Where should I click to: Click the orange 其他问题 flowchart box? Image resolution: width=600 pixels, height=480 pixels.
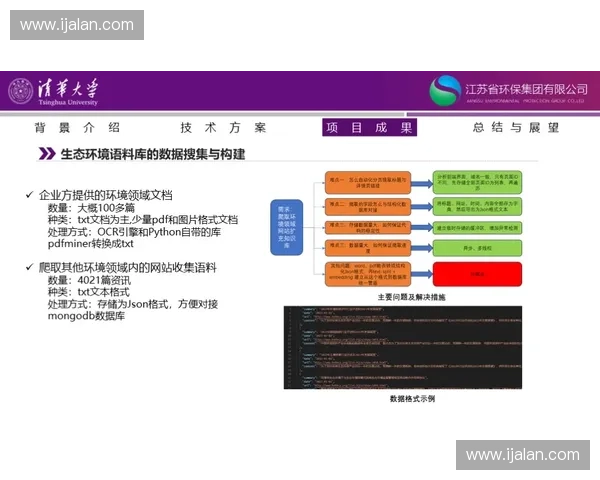pyautogui.click(x=368, y=274)
